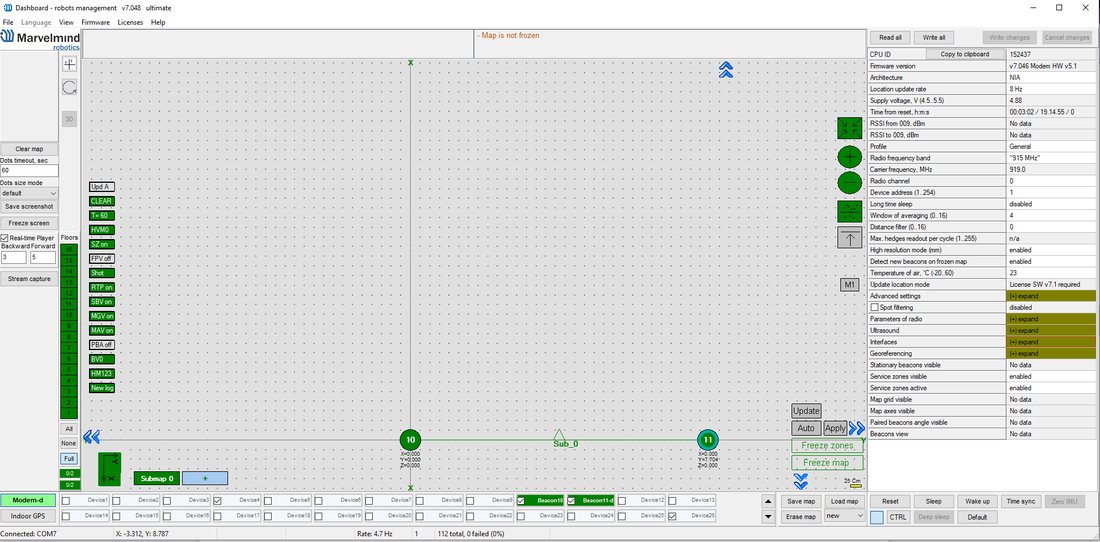Click the New log button
Viewport: 1100px width, 542px height.
click(102, 388)
